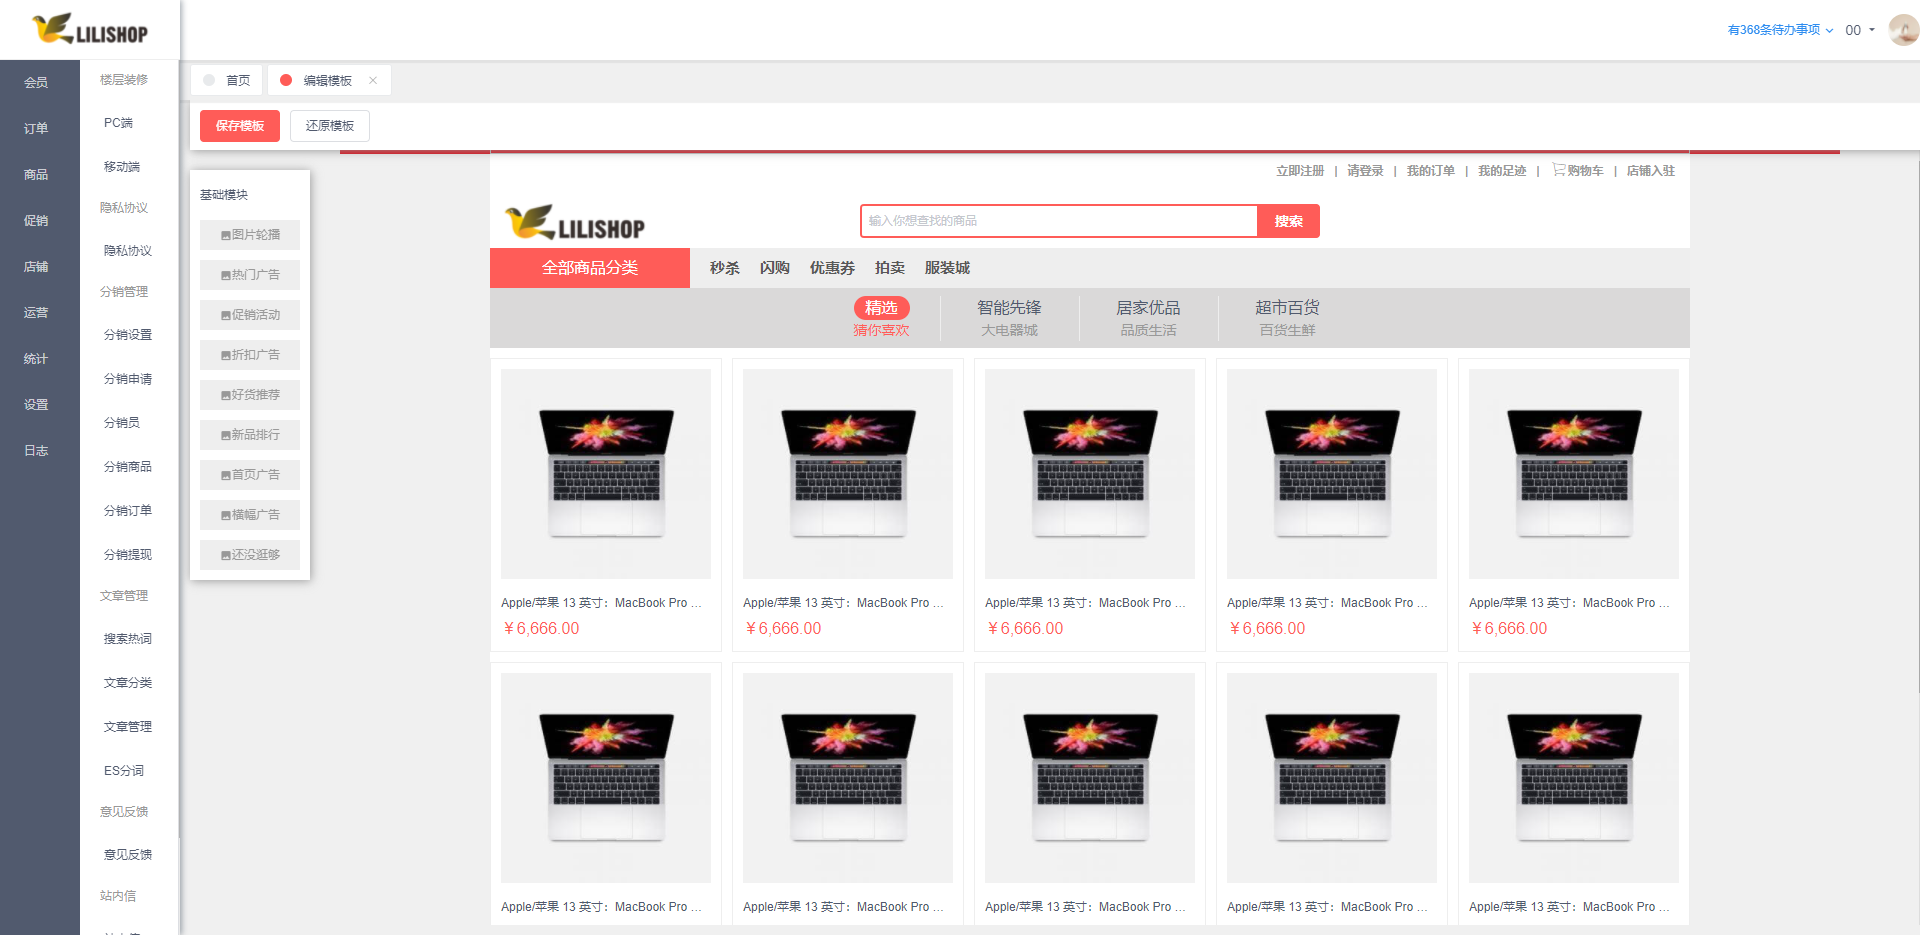Select 分销订单 in the submenu
This screenshot has height=935, width=1920.
click(128, 511)
